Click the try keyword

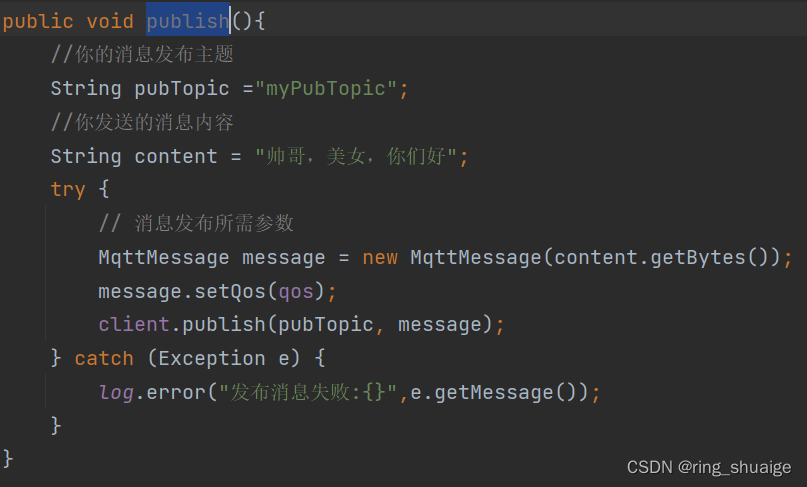[x=68, y=189]
